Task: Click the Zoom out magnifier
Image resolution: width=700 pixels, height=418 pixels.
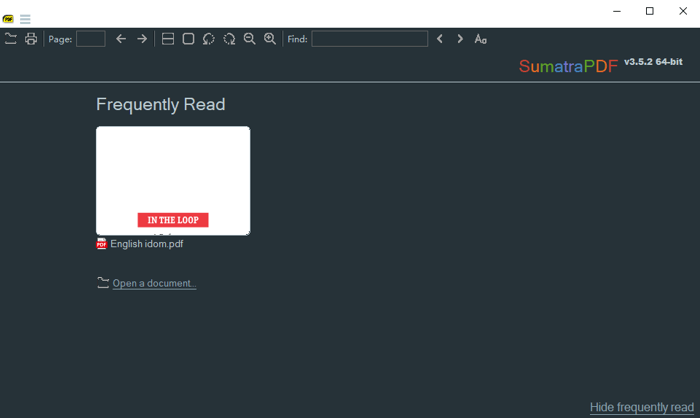Action: 250,39
